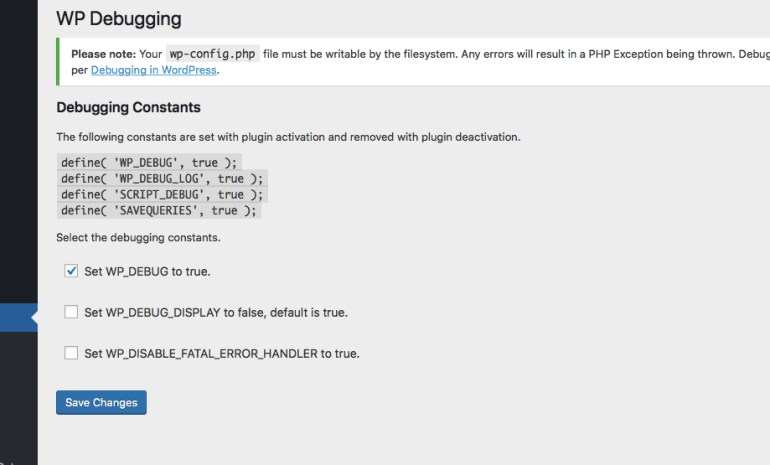The height and width of the screenshot is (465, 770).
Task: Click the WP Debugging page heading
Action: tap(119, 19)
